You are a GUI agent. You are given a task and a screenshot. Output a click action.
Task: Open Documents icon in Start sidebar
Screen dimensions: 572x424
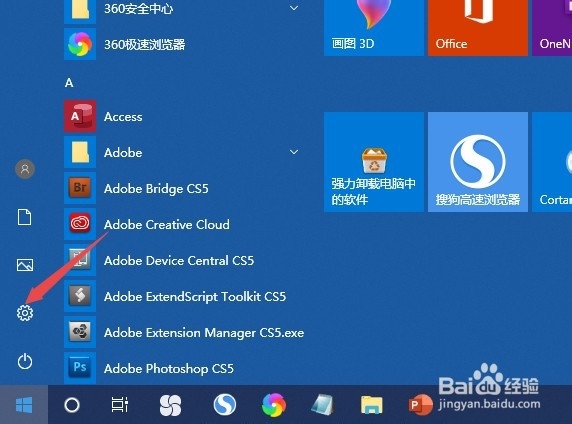click(25, 217)
